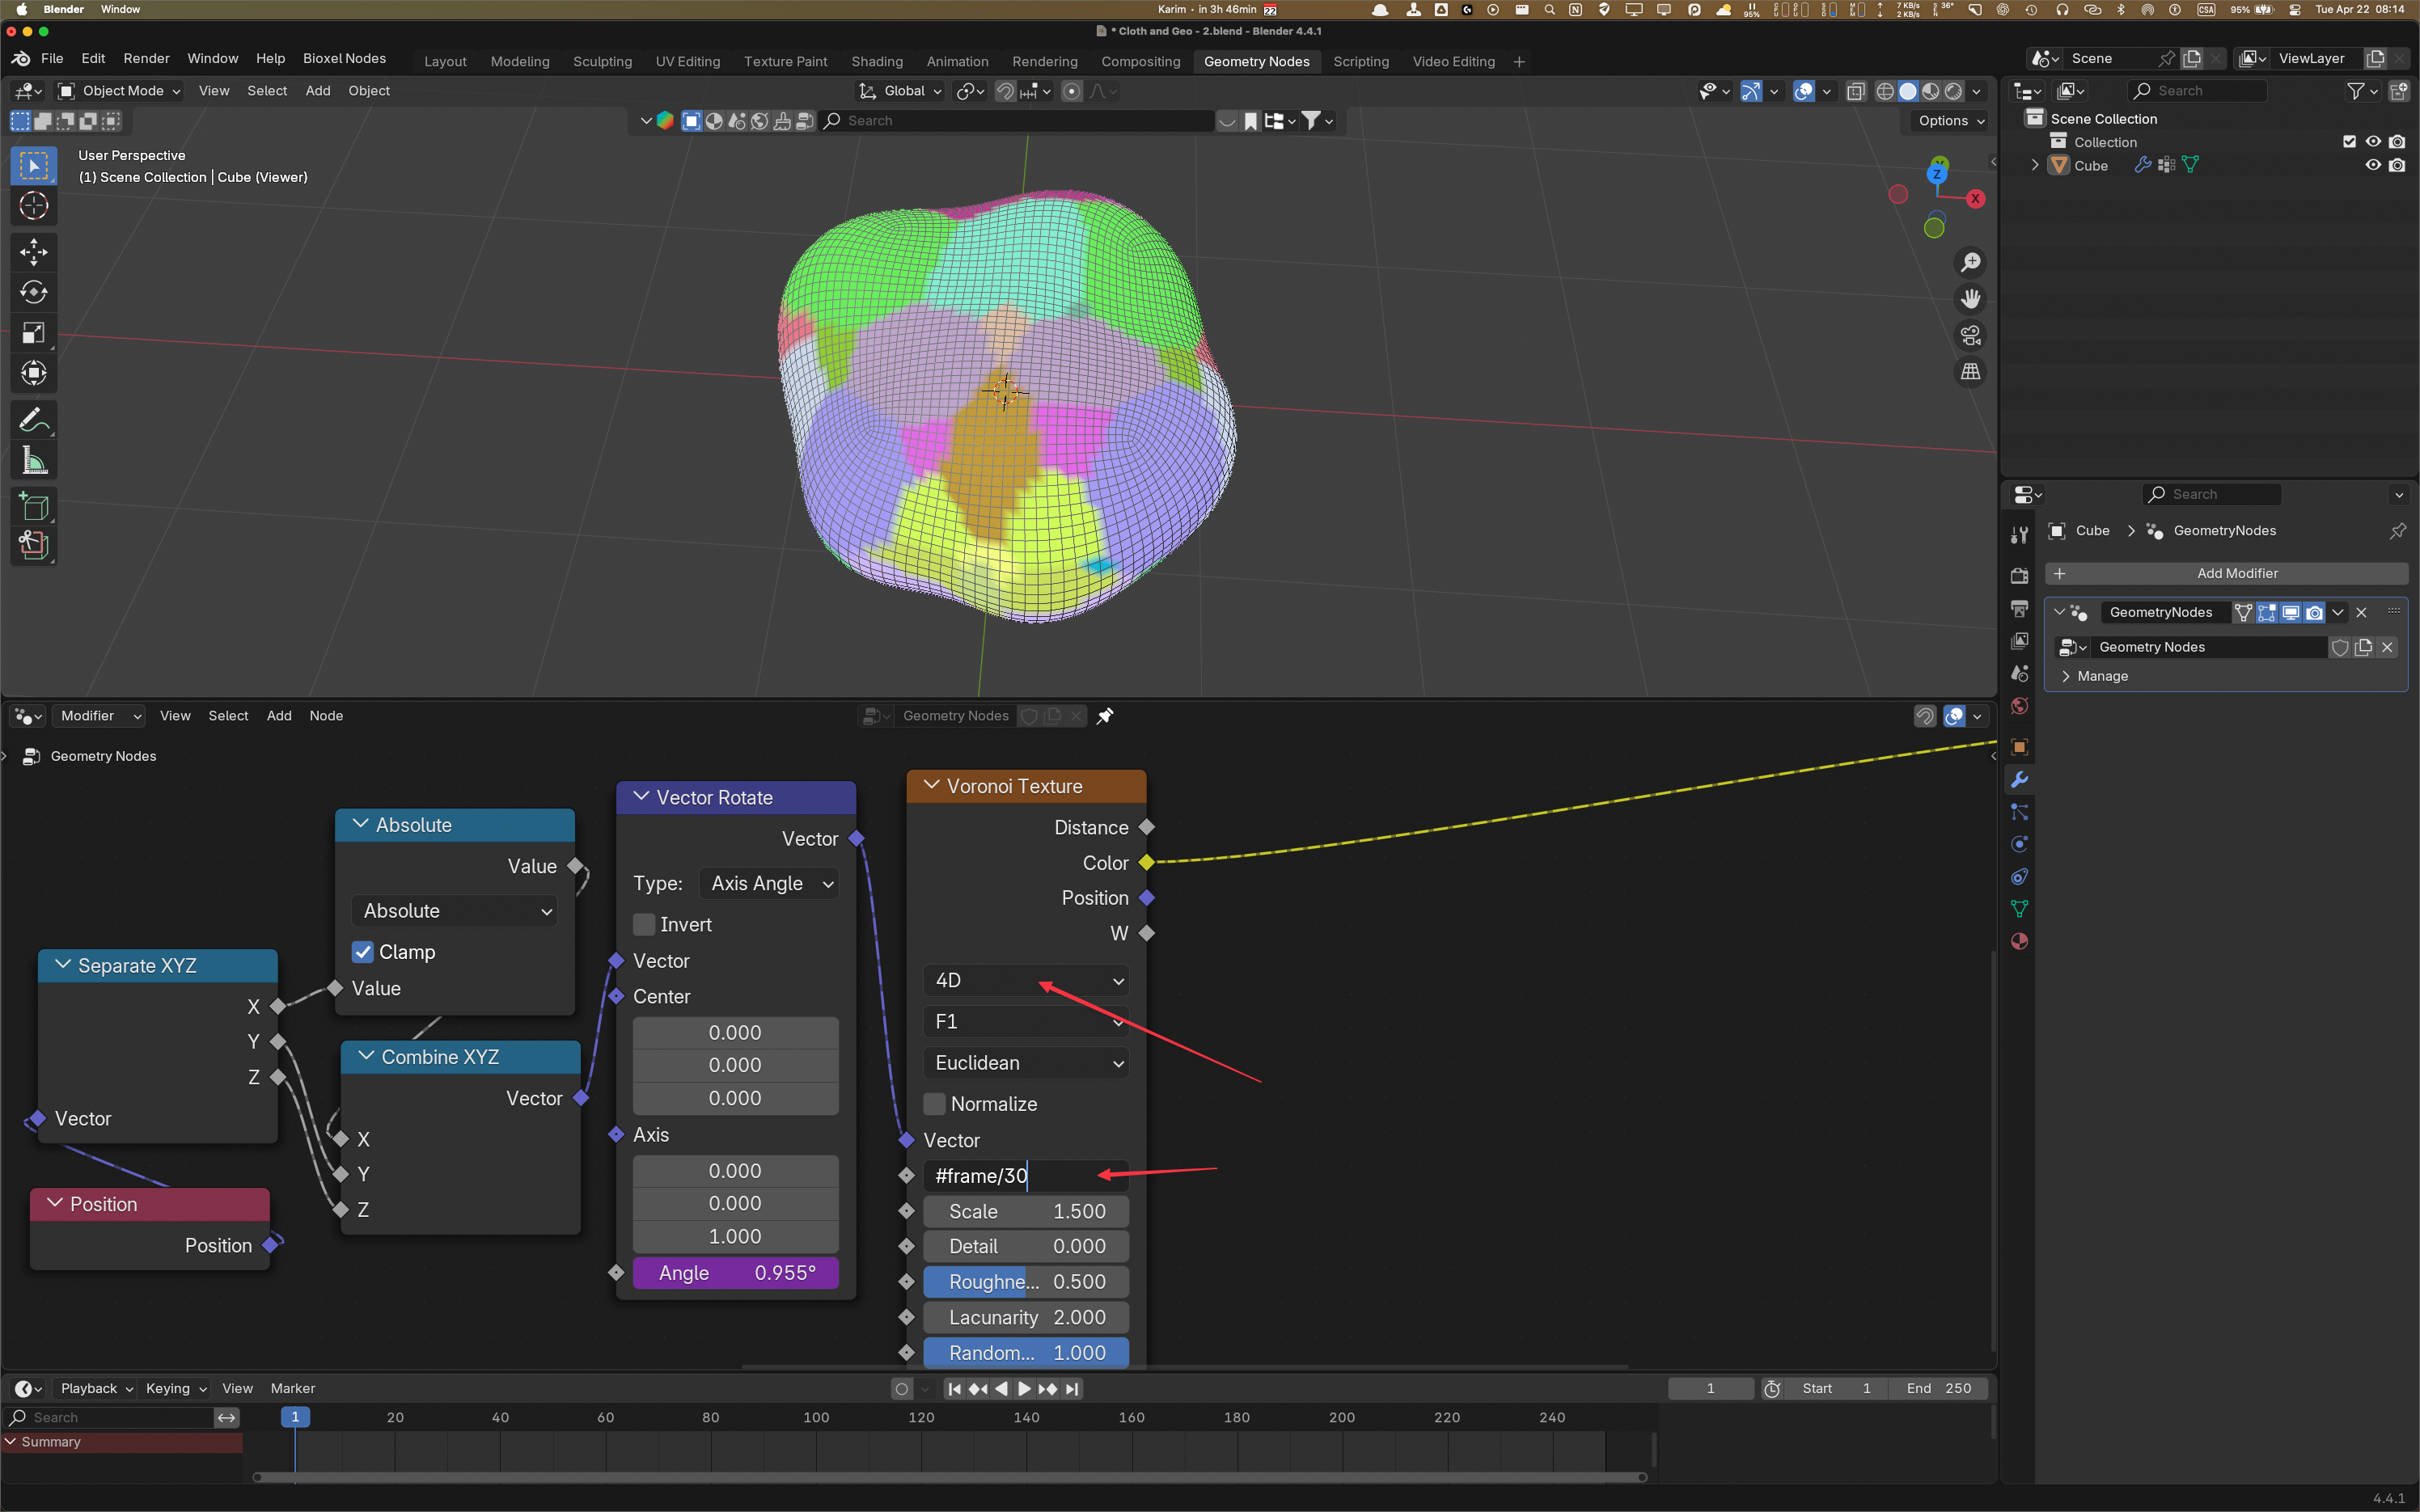Expand the Cube item in outliner

click(2034, 165)
